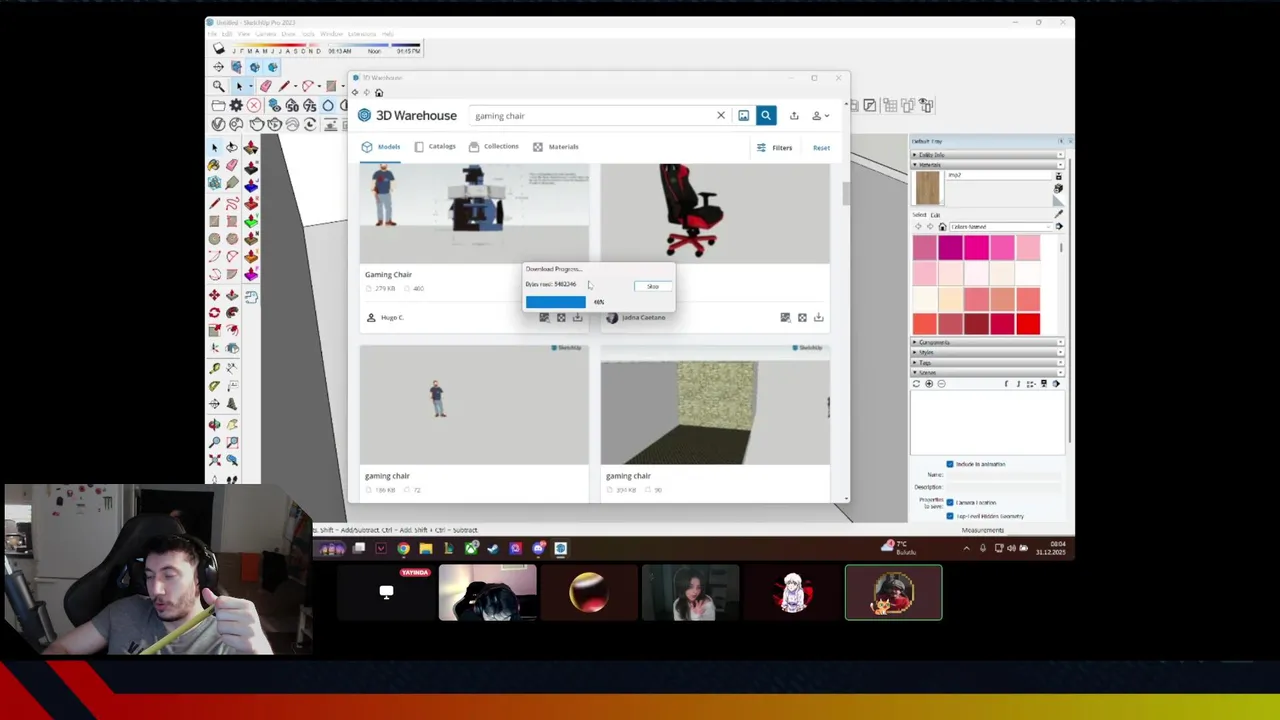Toggle Camera Location checkbox
1280x720 pixels.
coord(950,502)
